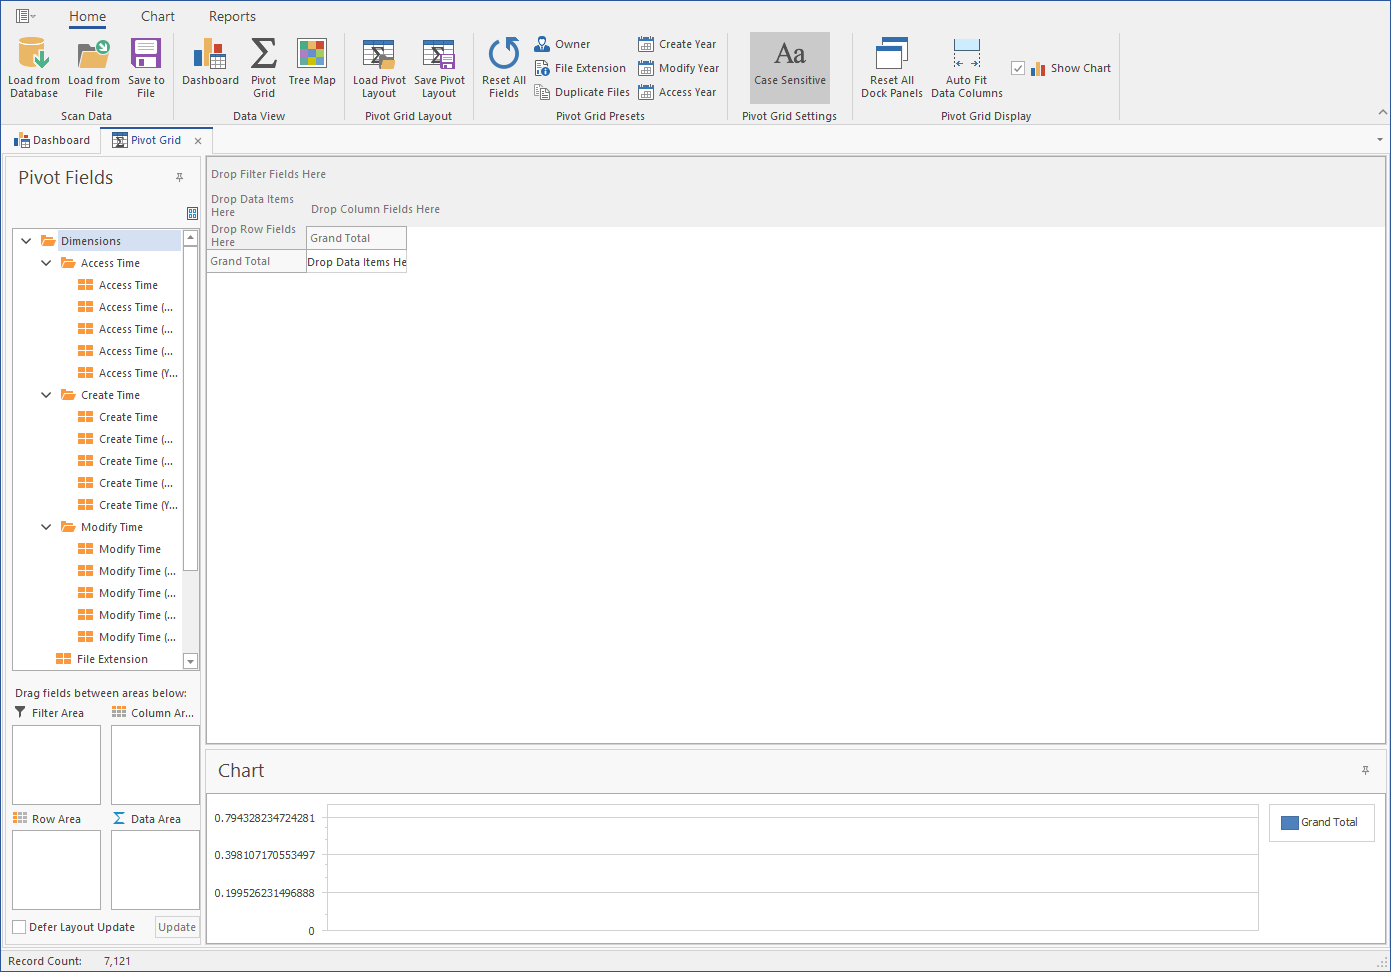Apply the Create Year preset
This screenshot has height=972, width=1391.
[x=677, y=44]
